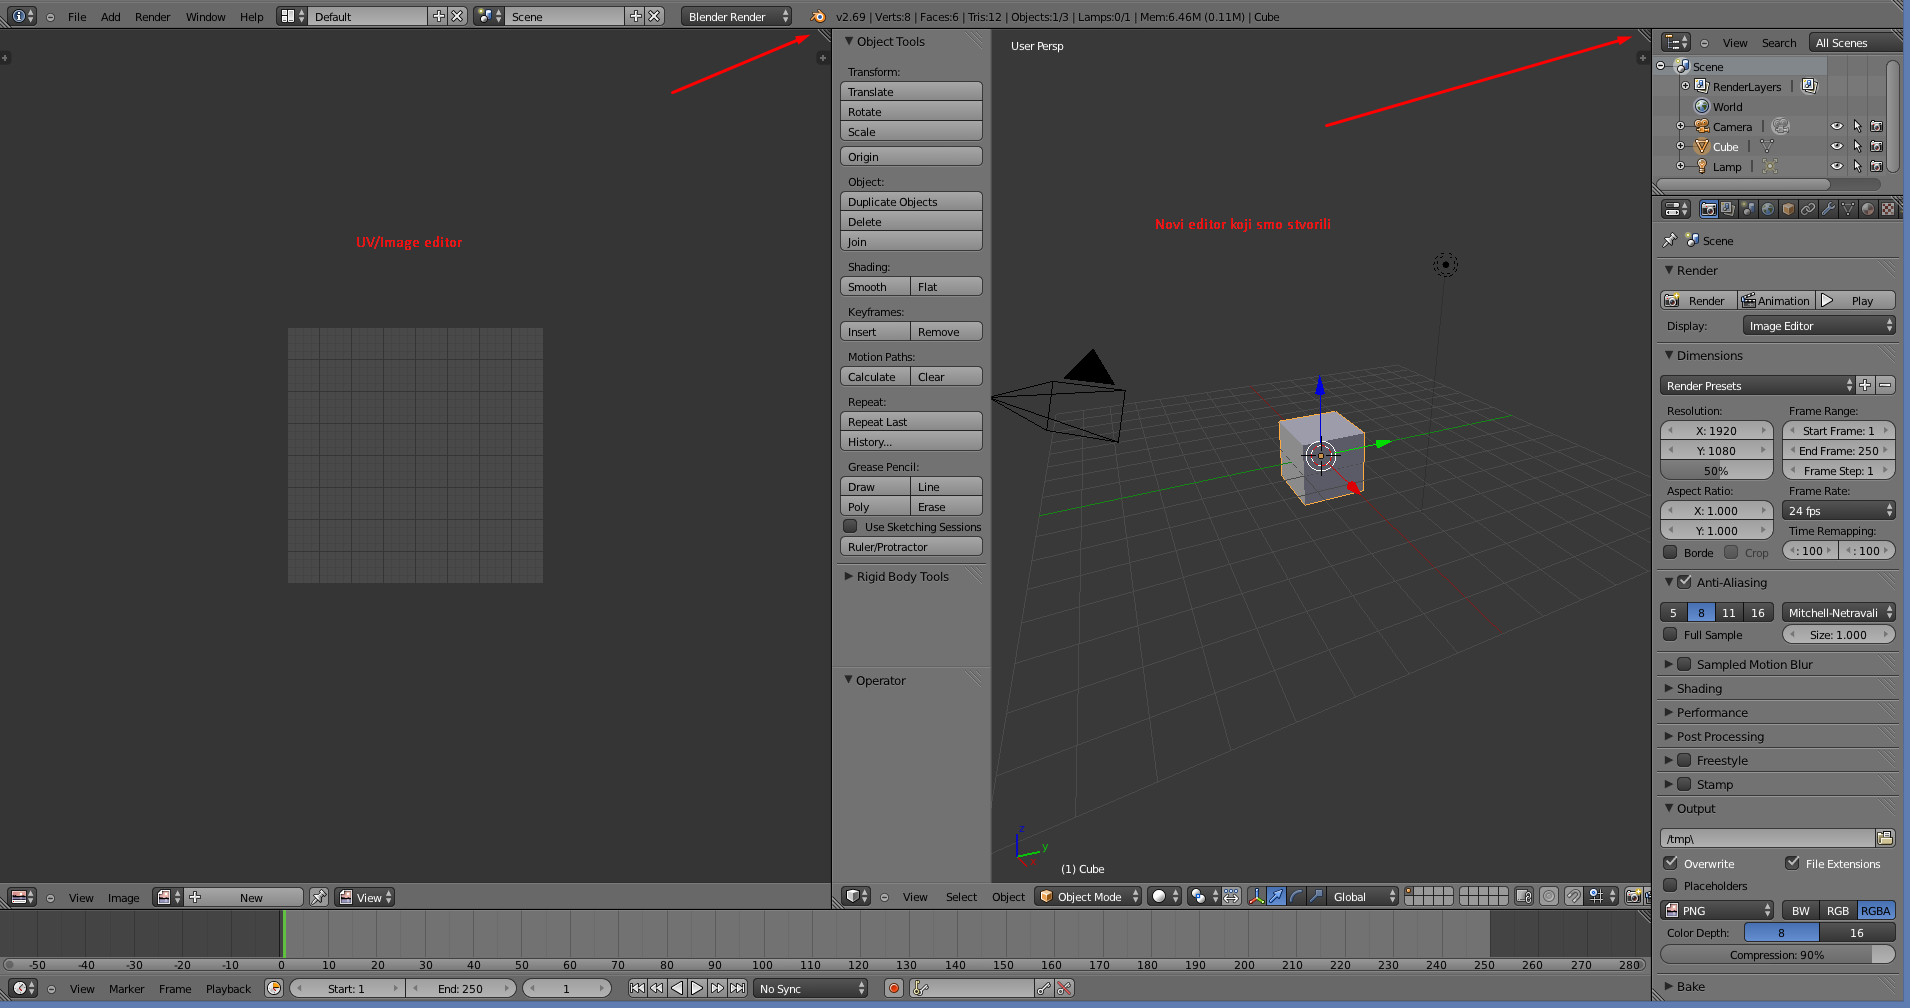
Task: Enable the Placeholders checkbox
Action: [x=1670, y=885]
